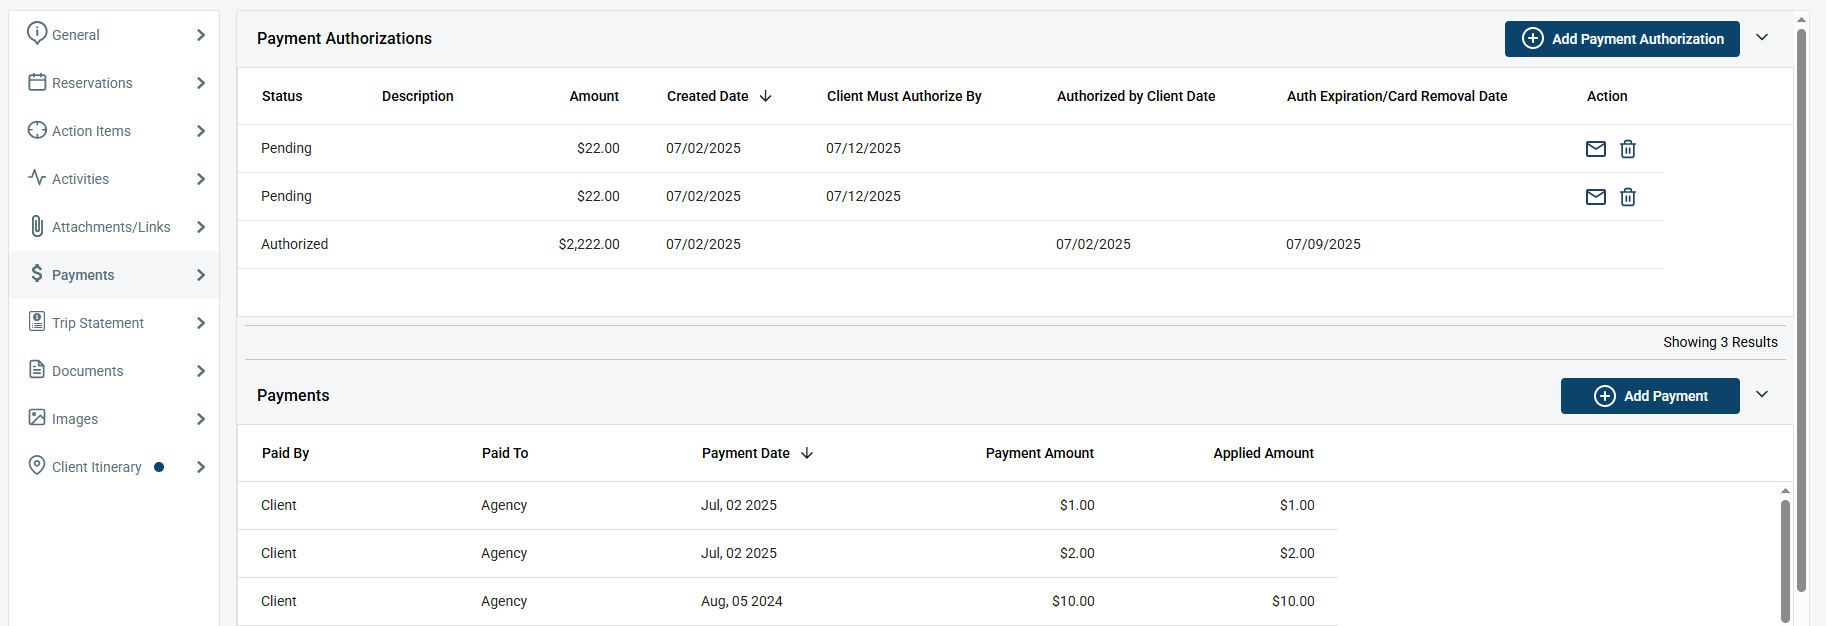Image resolution: width=1826 pixels, height=626 pixels.
Task: Open the Action Items menu item
Action: tap(114, 131)
